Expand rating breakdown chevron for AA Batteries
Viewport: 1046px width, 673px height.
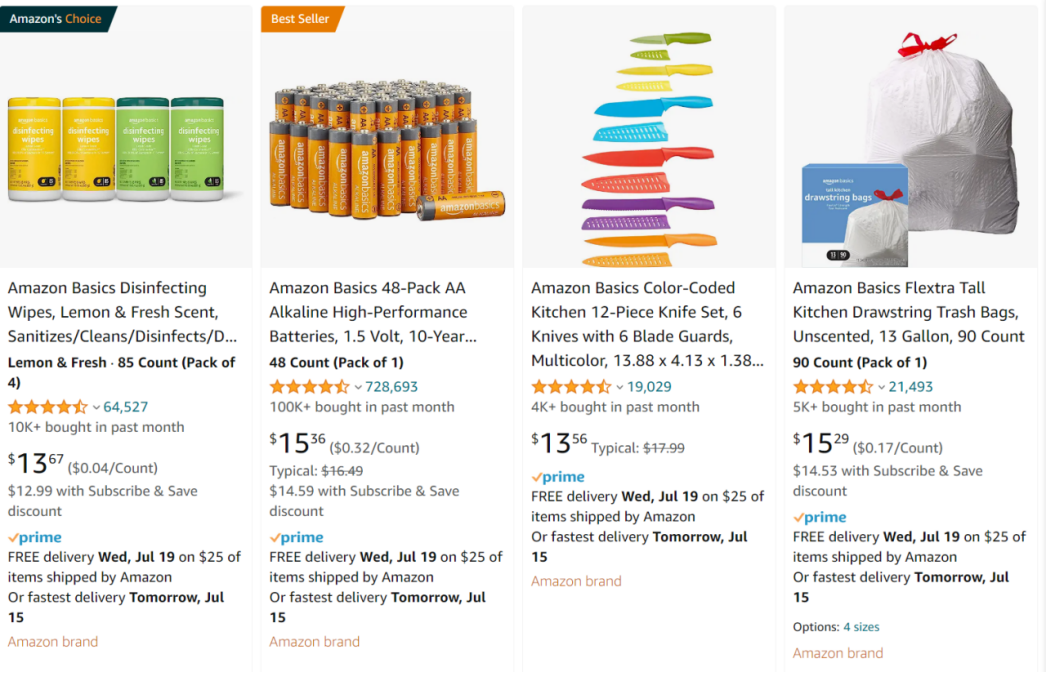point(358,387)
